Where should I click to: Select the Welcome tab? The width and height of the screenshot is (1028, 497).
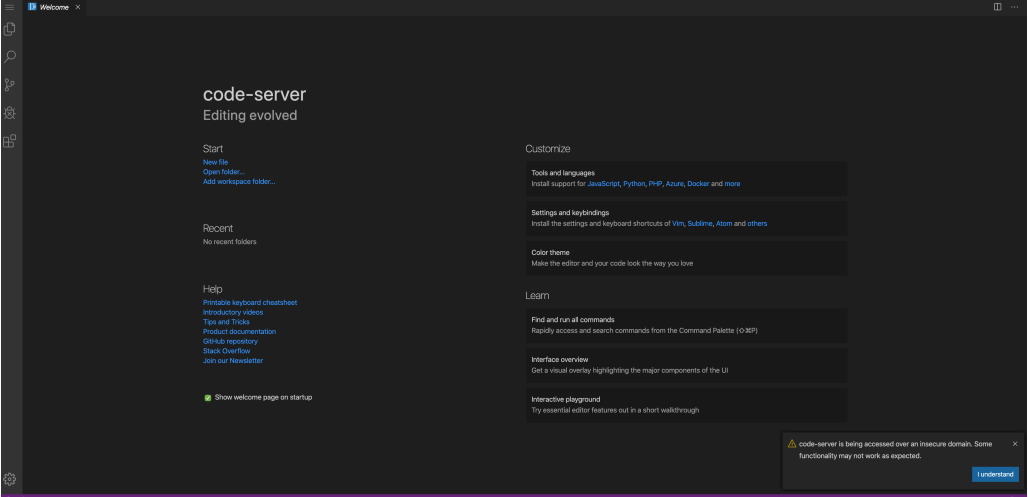54,7
